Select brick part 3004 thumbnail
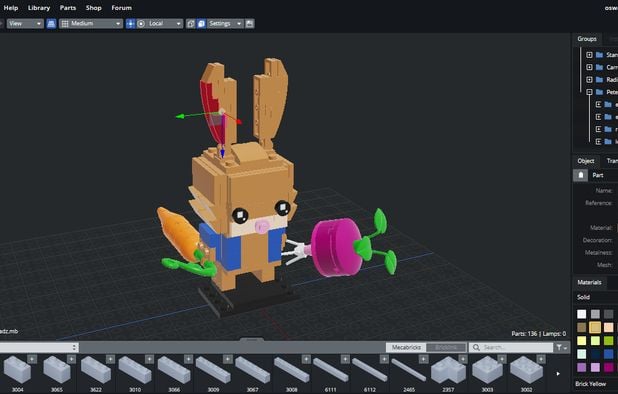The height and width of the screenshot is (394, 618). (x=17, y=369)
